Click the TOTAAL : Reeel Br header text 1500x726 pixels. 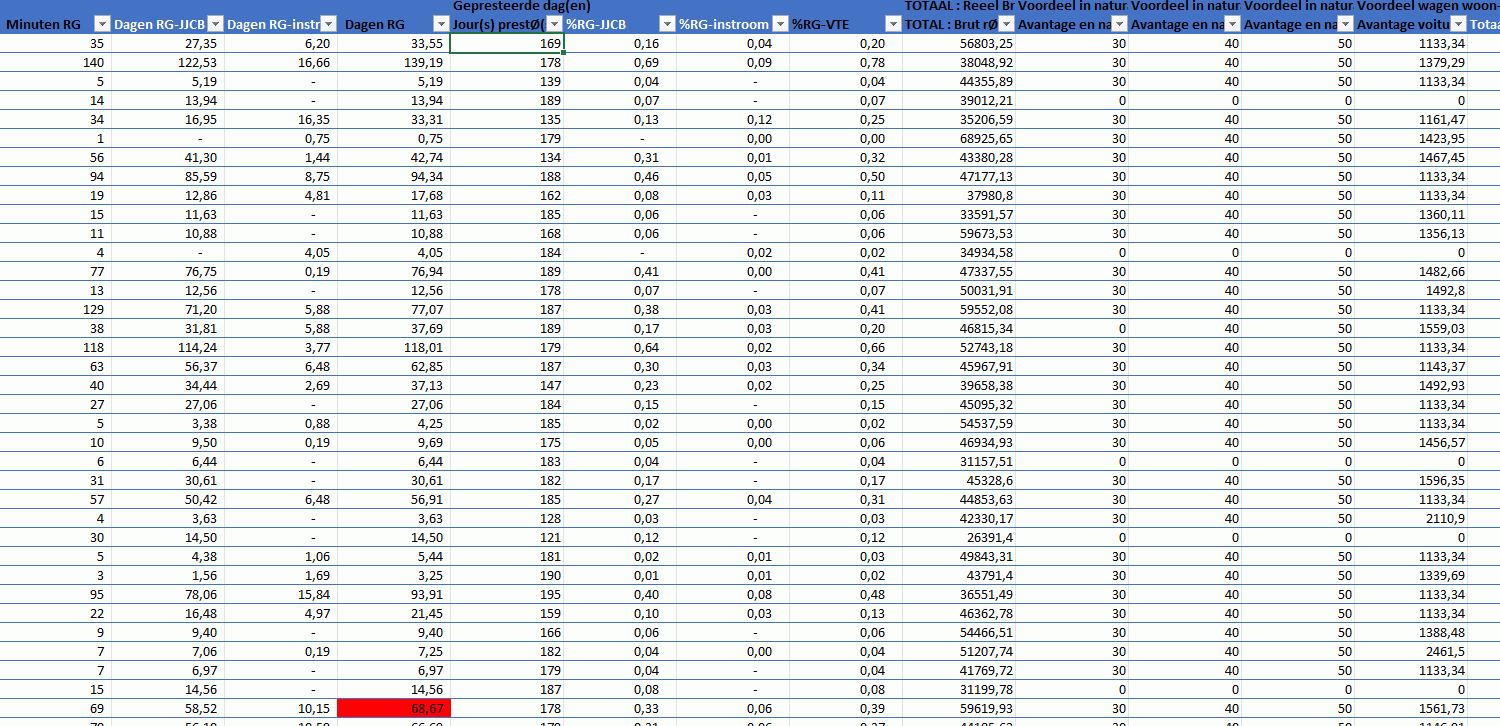click(959, 6)
